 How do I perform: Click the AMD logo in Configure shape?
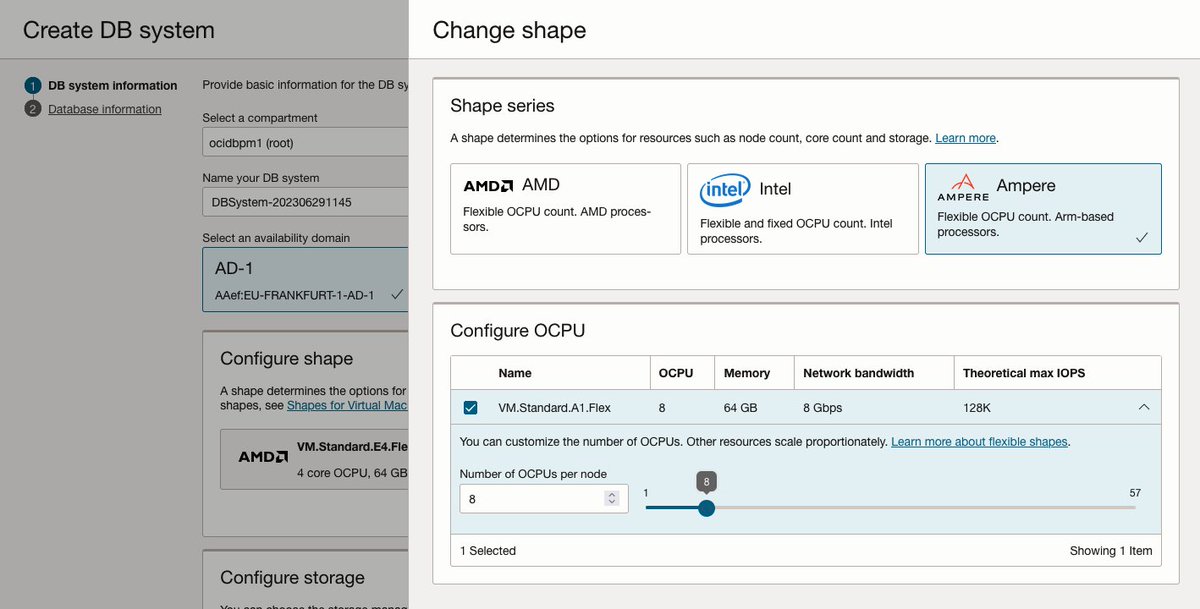[x=264, y=457]
